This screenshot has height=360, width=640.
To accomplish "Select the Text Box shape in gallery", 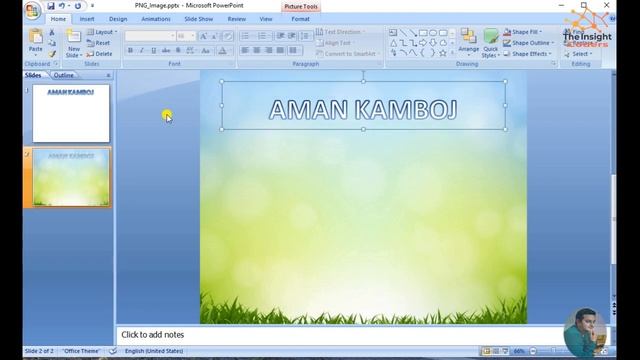I will (393, 33).
